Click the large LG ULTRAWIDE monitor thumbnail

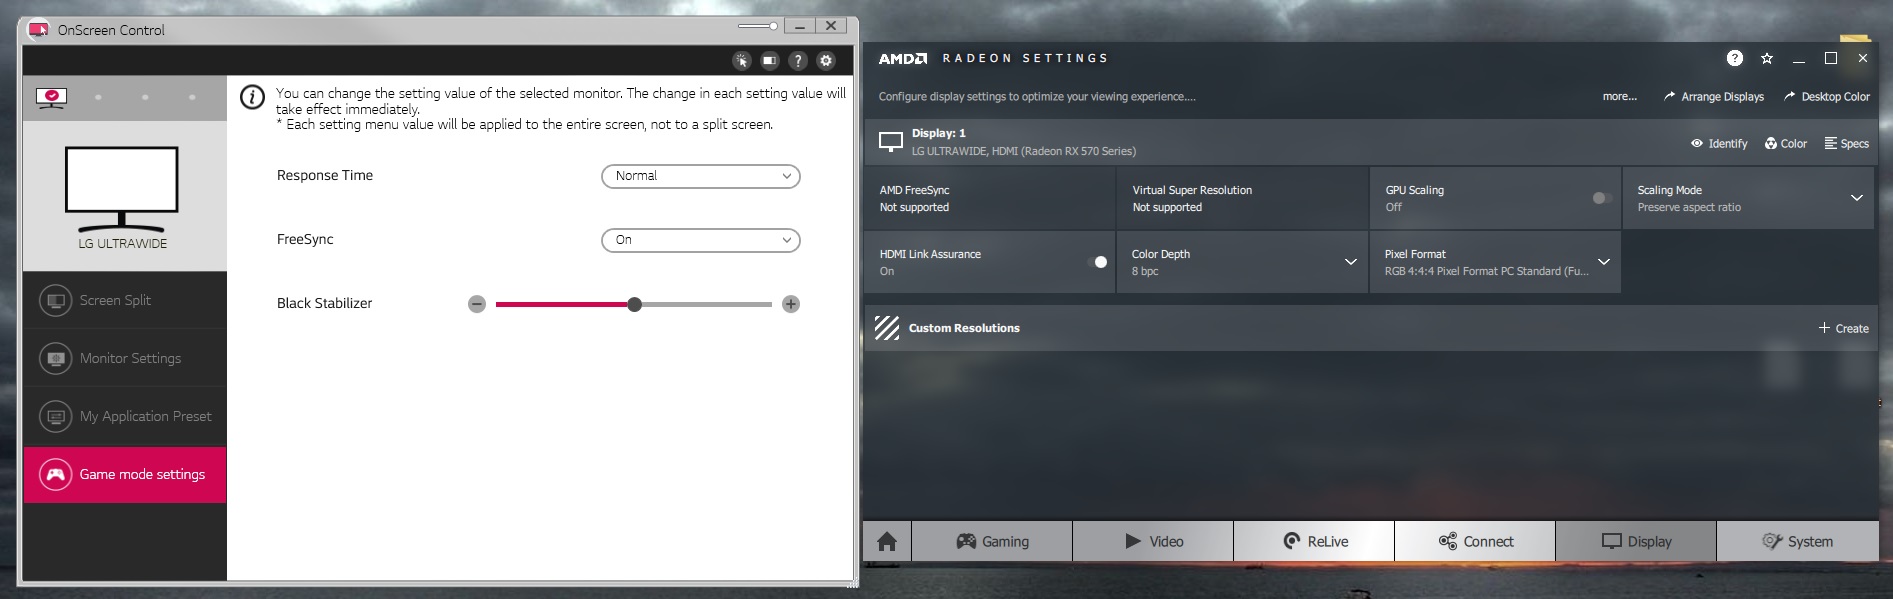coord(122,188)
